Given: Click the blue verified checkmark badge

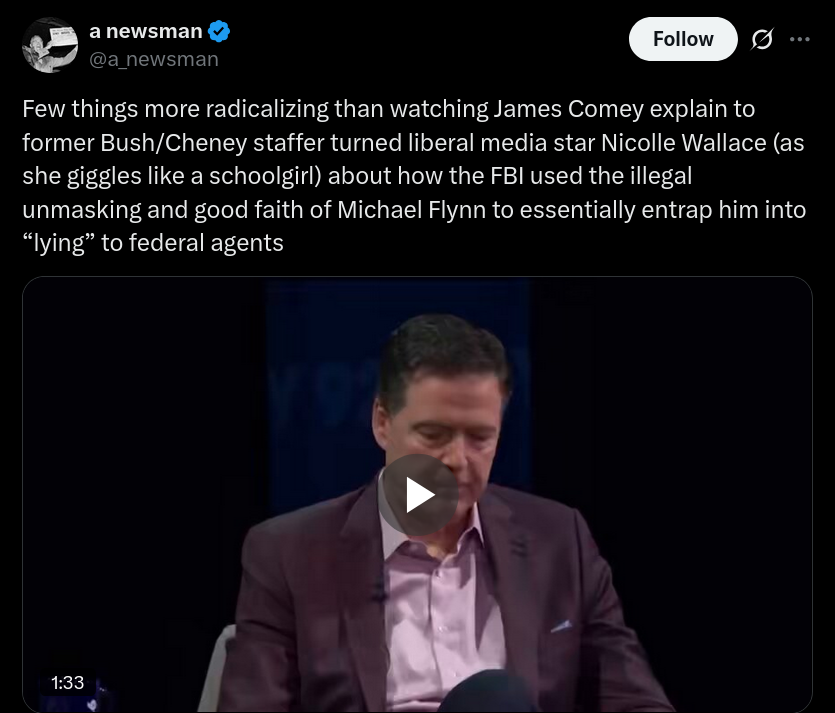Looking at the screenshot, I should [x=219, y=32].
